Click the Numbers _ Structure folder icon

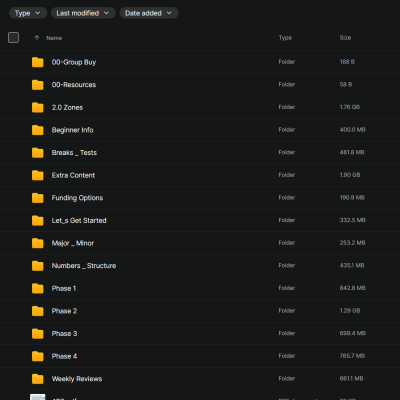click(x=38, y=266)
